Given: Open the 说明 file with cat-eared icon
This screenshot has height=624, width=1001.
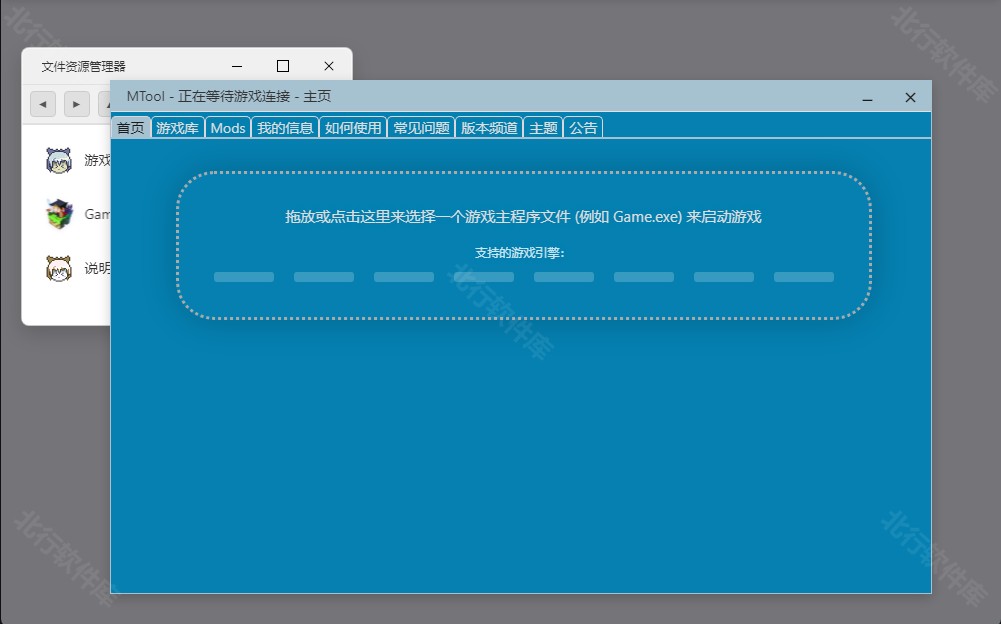Looking at the screenshot, I should point(60,268).
